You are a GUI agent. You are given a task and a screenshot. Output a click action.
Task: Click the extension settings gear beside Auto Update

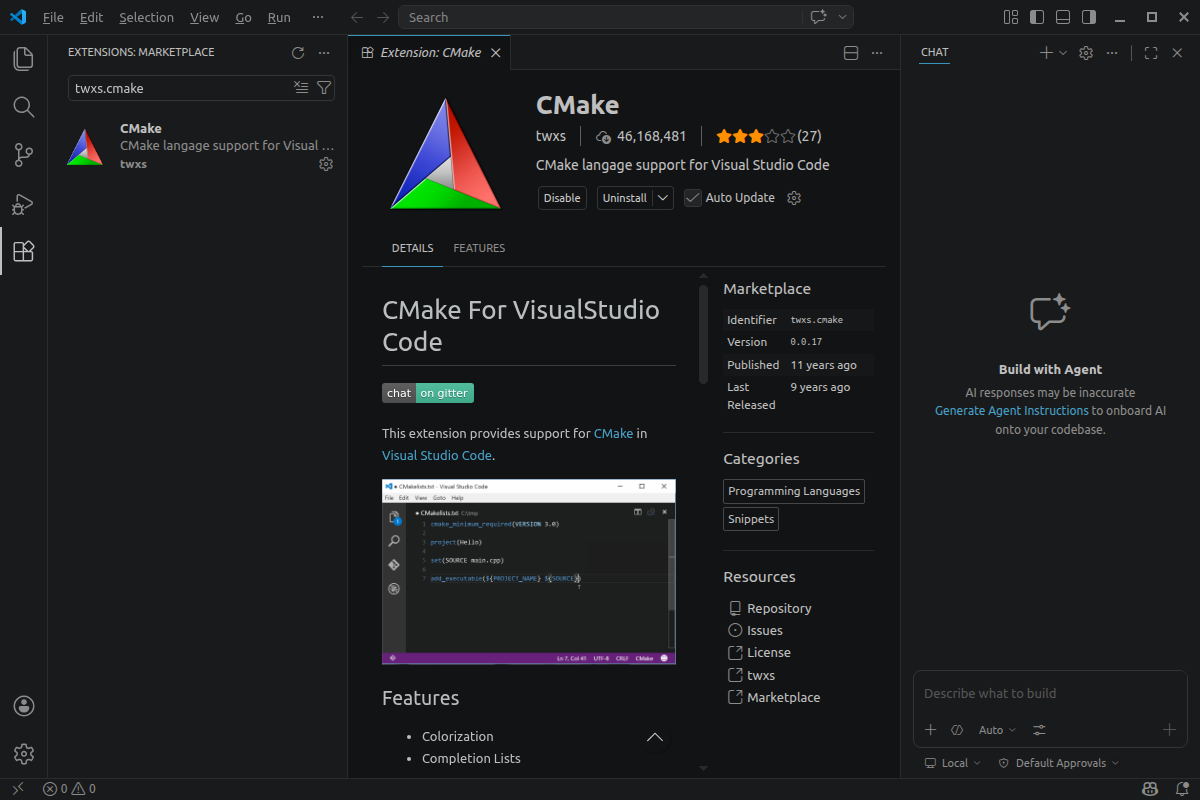coord(794,198)
